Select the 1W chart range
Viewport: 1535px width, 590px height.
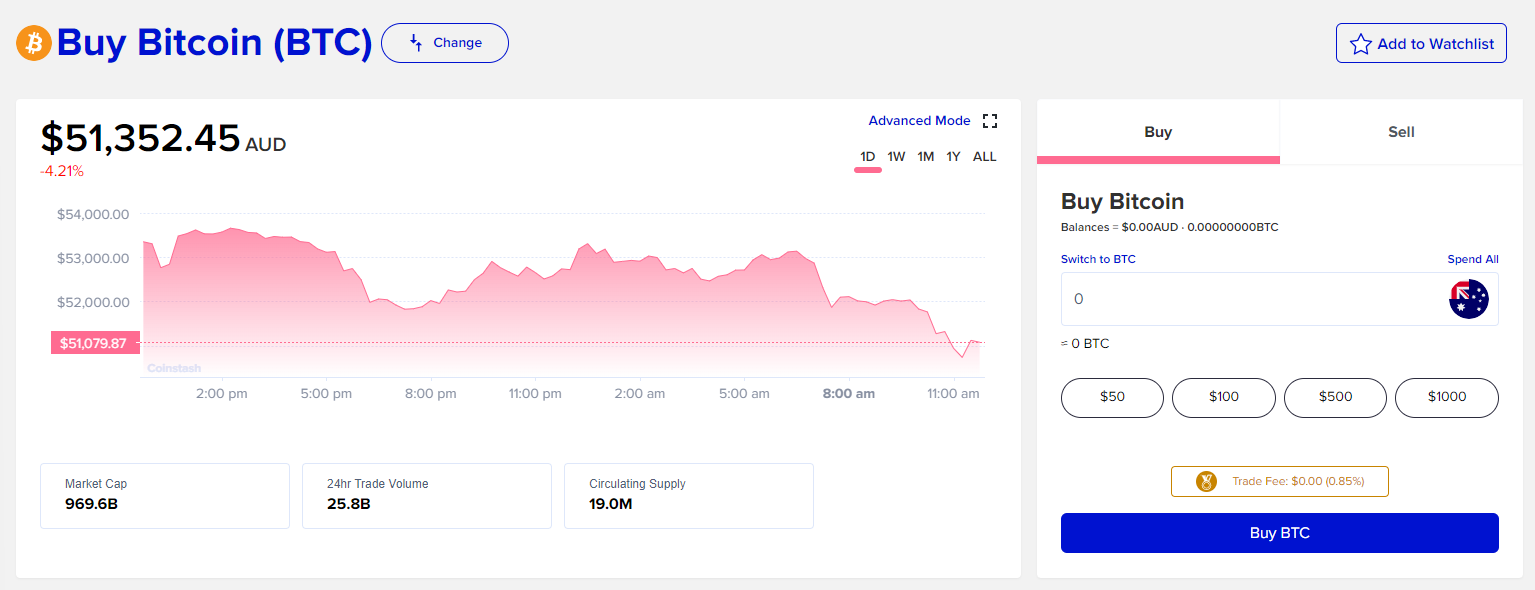coord(896,157)
